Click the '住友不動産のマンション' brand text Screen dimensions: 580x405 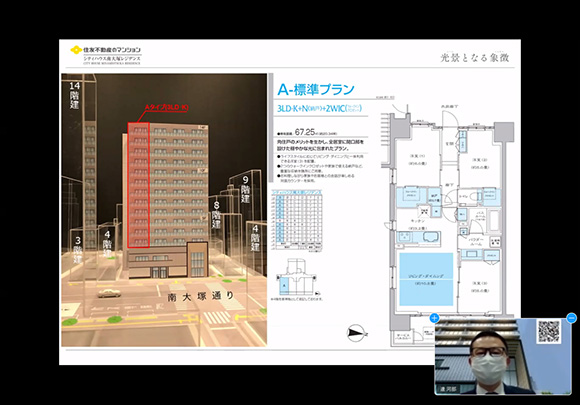point(112,50)
